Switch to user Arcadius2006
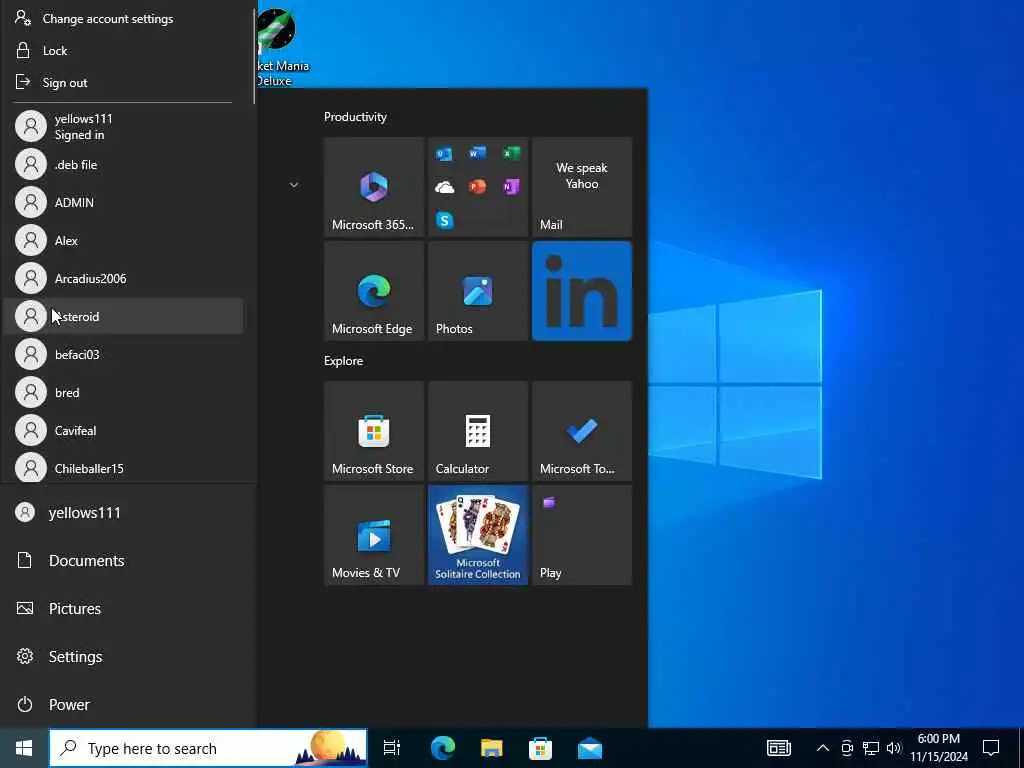1024x768 pixels. tap(123, 278)
